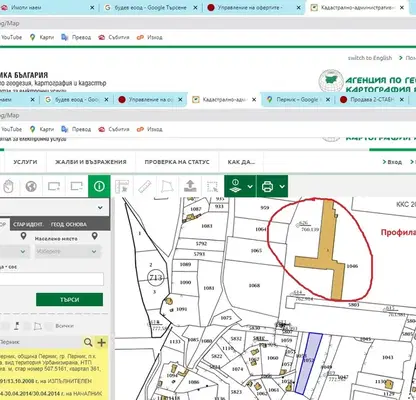Expand the layers info dropdown arrow

coord(250,187)
